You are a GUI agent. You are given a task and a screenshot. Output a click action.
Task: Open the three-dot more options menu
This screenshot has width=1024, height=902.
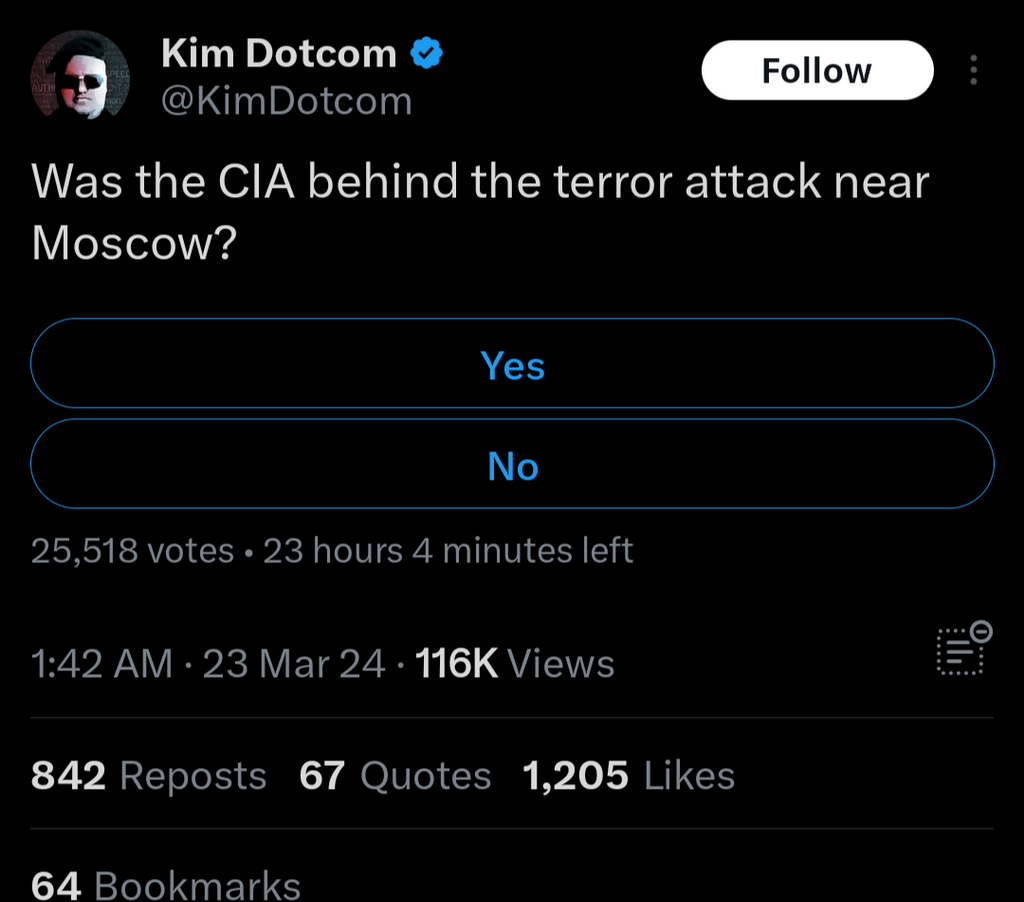(973, 70)
